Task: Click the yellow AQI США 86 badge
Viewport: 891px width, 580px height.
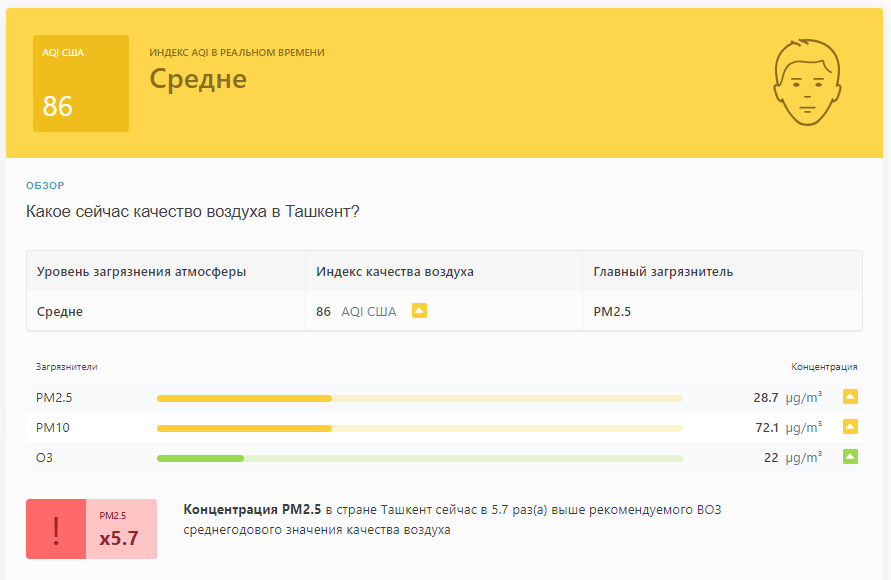Action: [81, 84]
